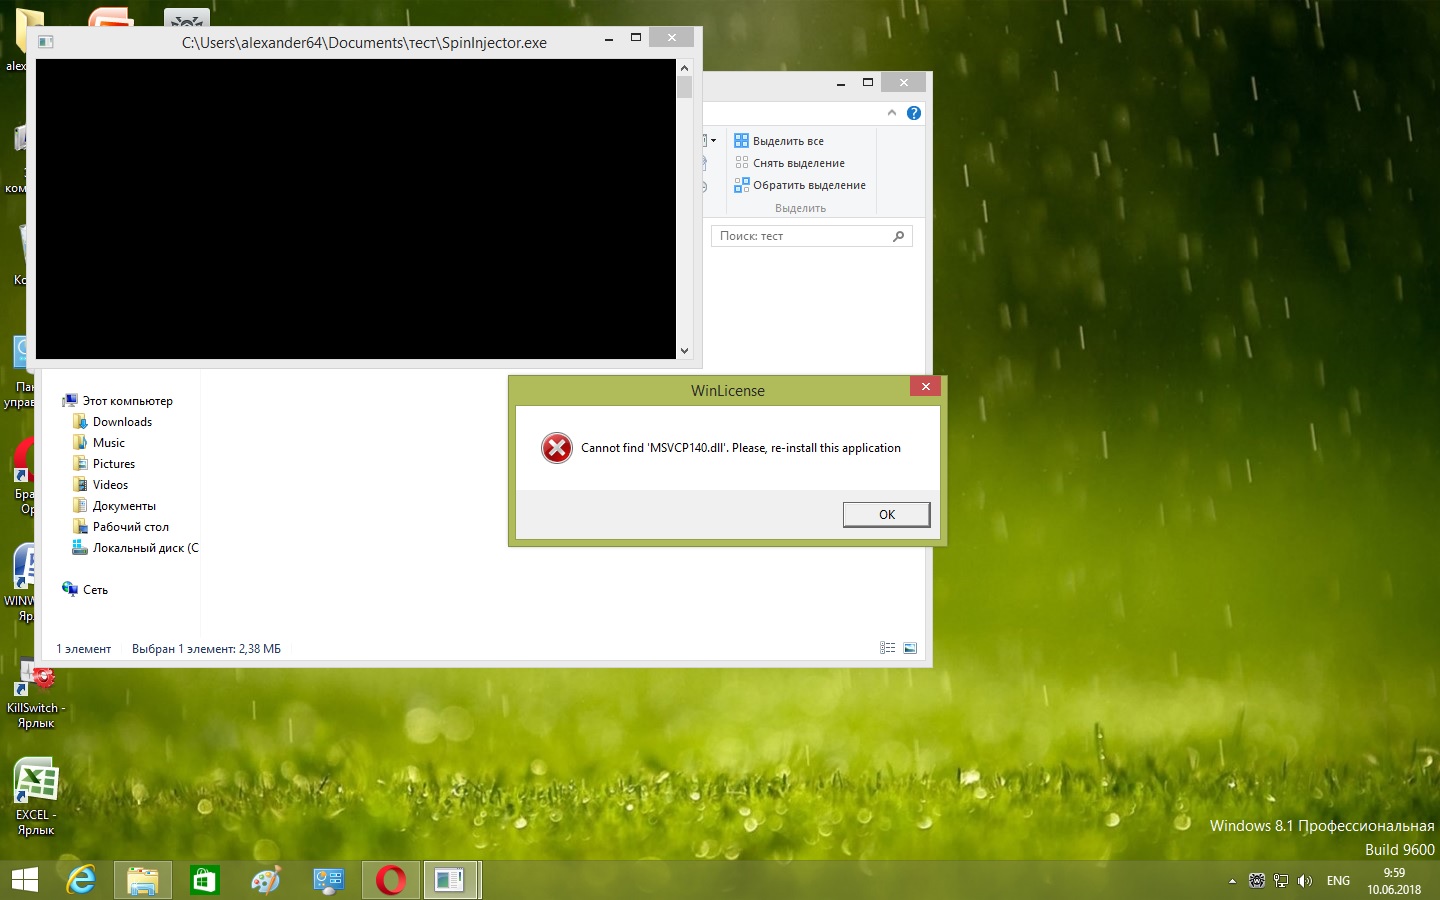The height and width of the screenshot is (900, 1440).
Task: Open the Control Panel taskbar icon
Action: pos(328,880)
